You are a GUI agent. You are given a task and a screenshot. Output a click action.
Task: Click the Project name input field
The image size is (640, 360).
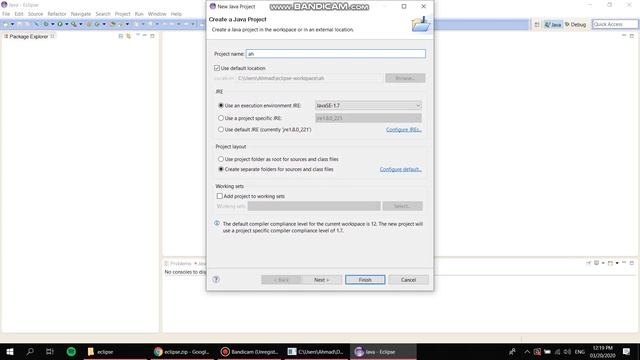[x=336, y=54]
